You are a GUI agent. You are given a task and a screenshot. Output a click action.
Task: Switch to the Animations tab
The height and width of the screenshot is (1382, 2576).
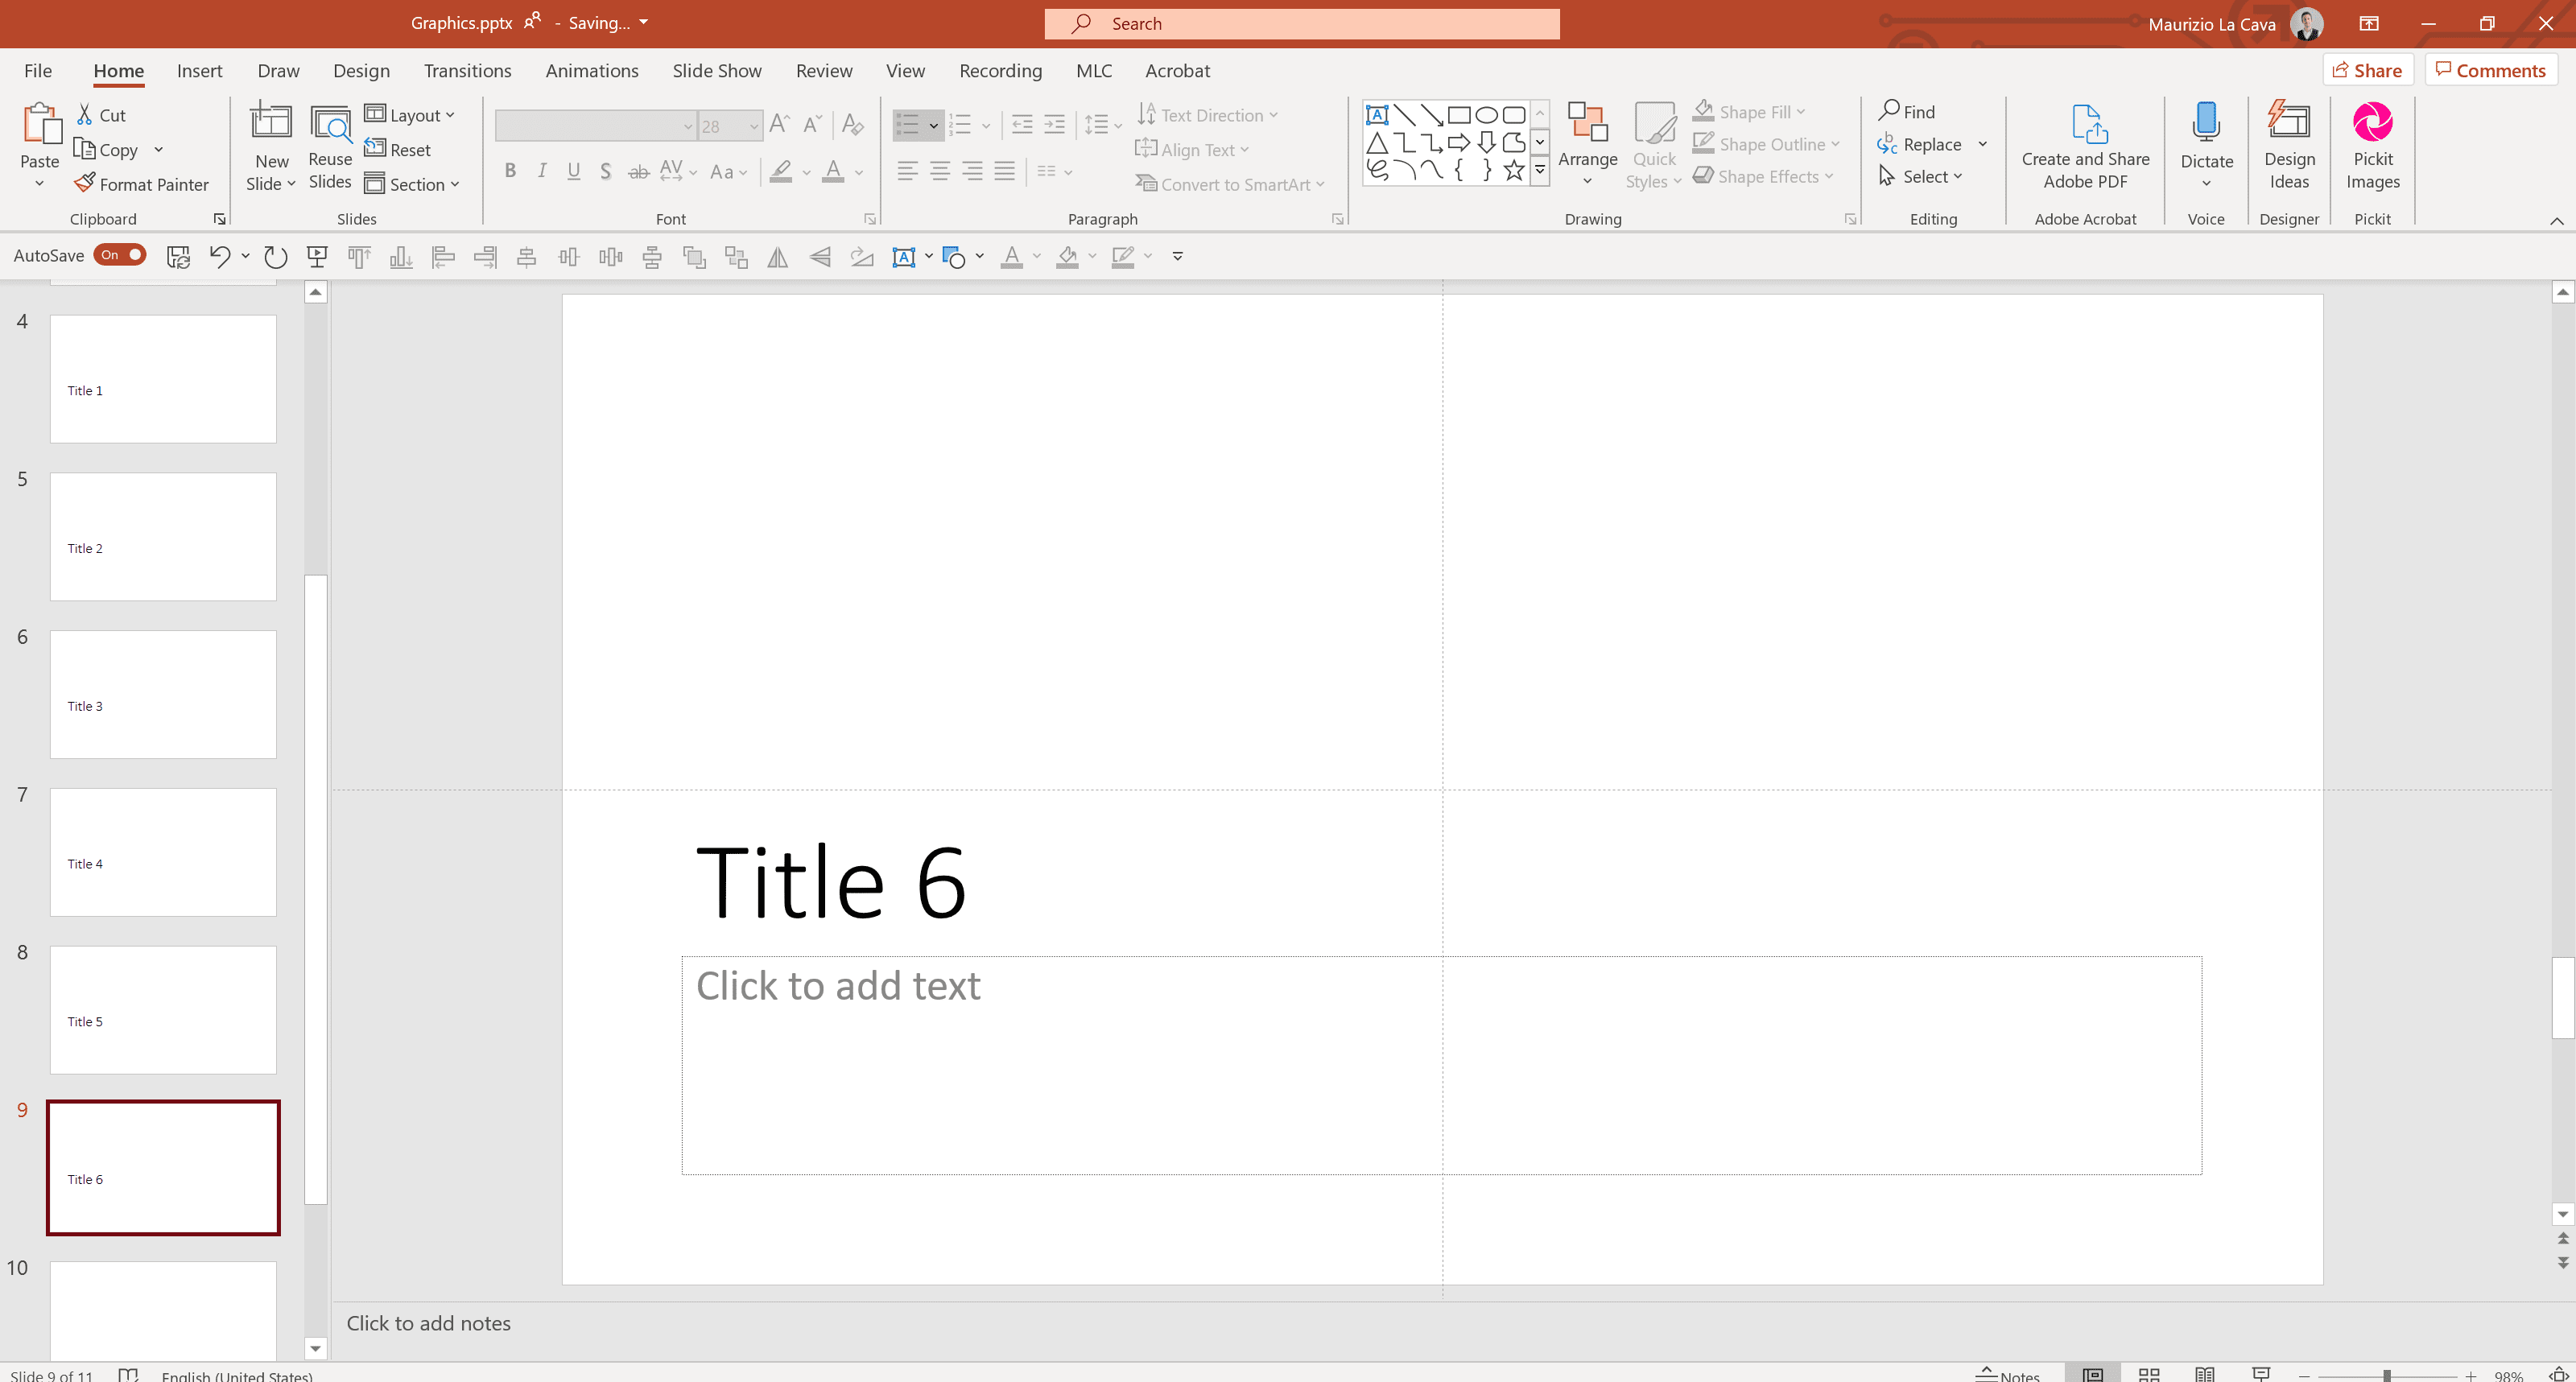(592, 71)
